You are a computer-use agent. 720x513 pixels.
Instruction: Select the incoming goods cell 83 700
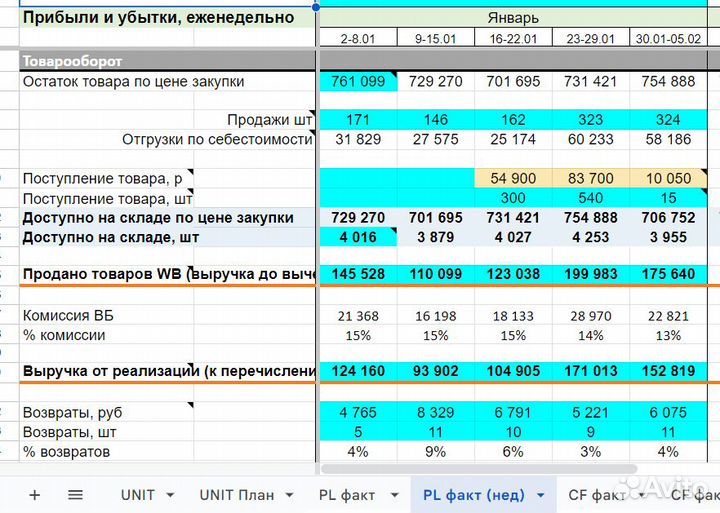point(590,178)
